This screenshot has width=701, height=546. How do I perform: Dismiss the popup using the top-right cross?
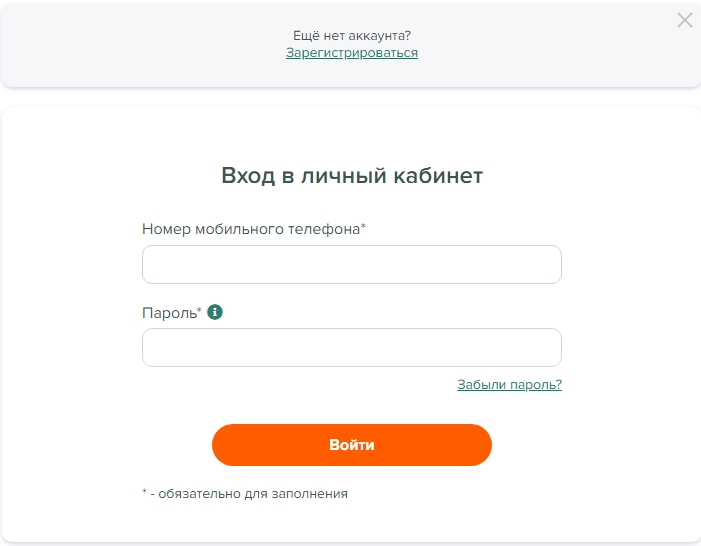(x=684, y=20)
